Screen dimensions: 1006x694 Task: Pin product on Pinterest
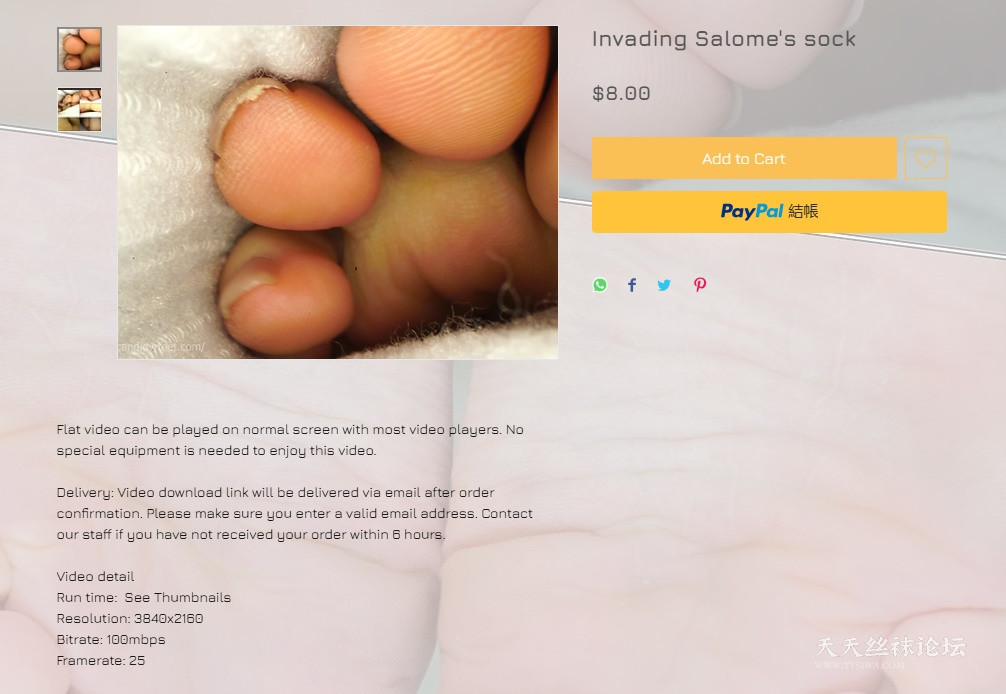(700, 285)
